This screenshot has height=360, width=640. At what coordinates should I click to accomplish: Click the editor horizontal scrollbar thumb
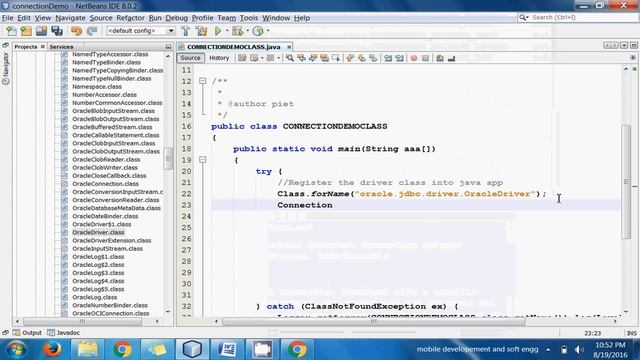click(x=373, y=322)
